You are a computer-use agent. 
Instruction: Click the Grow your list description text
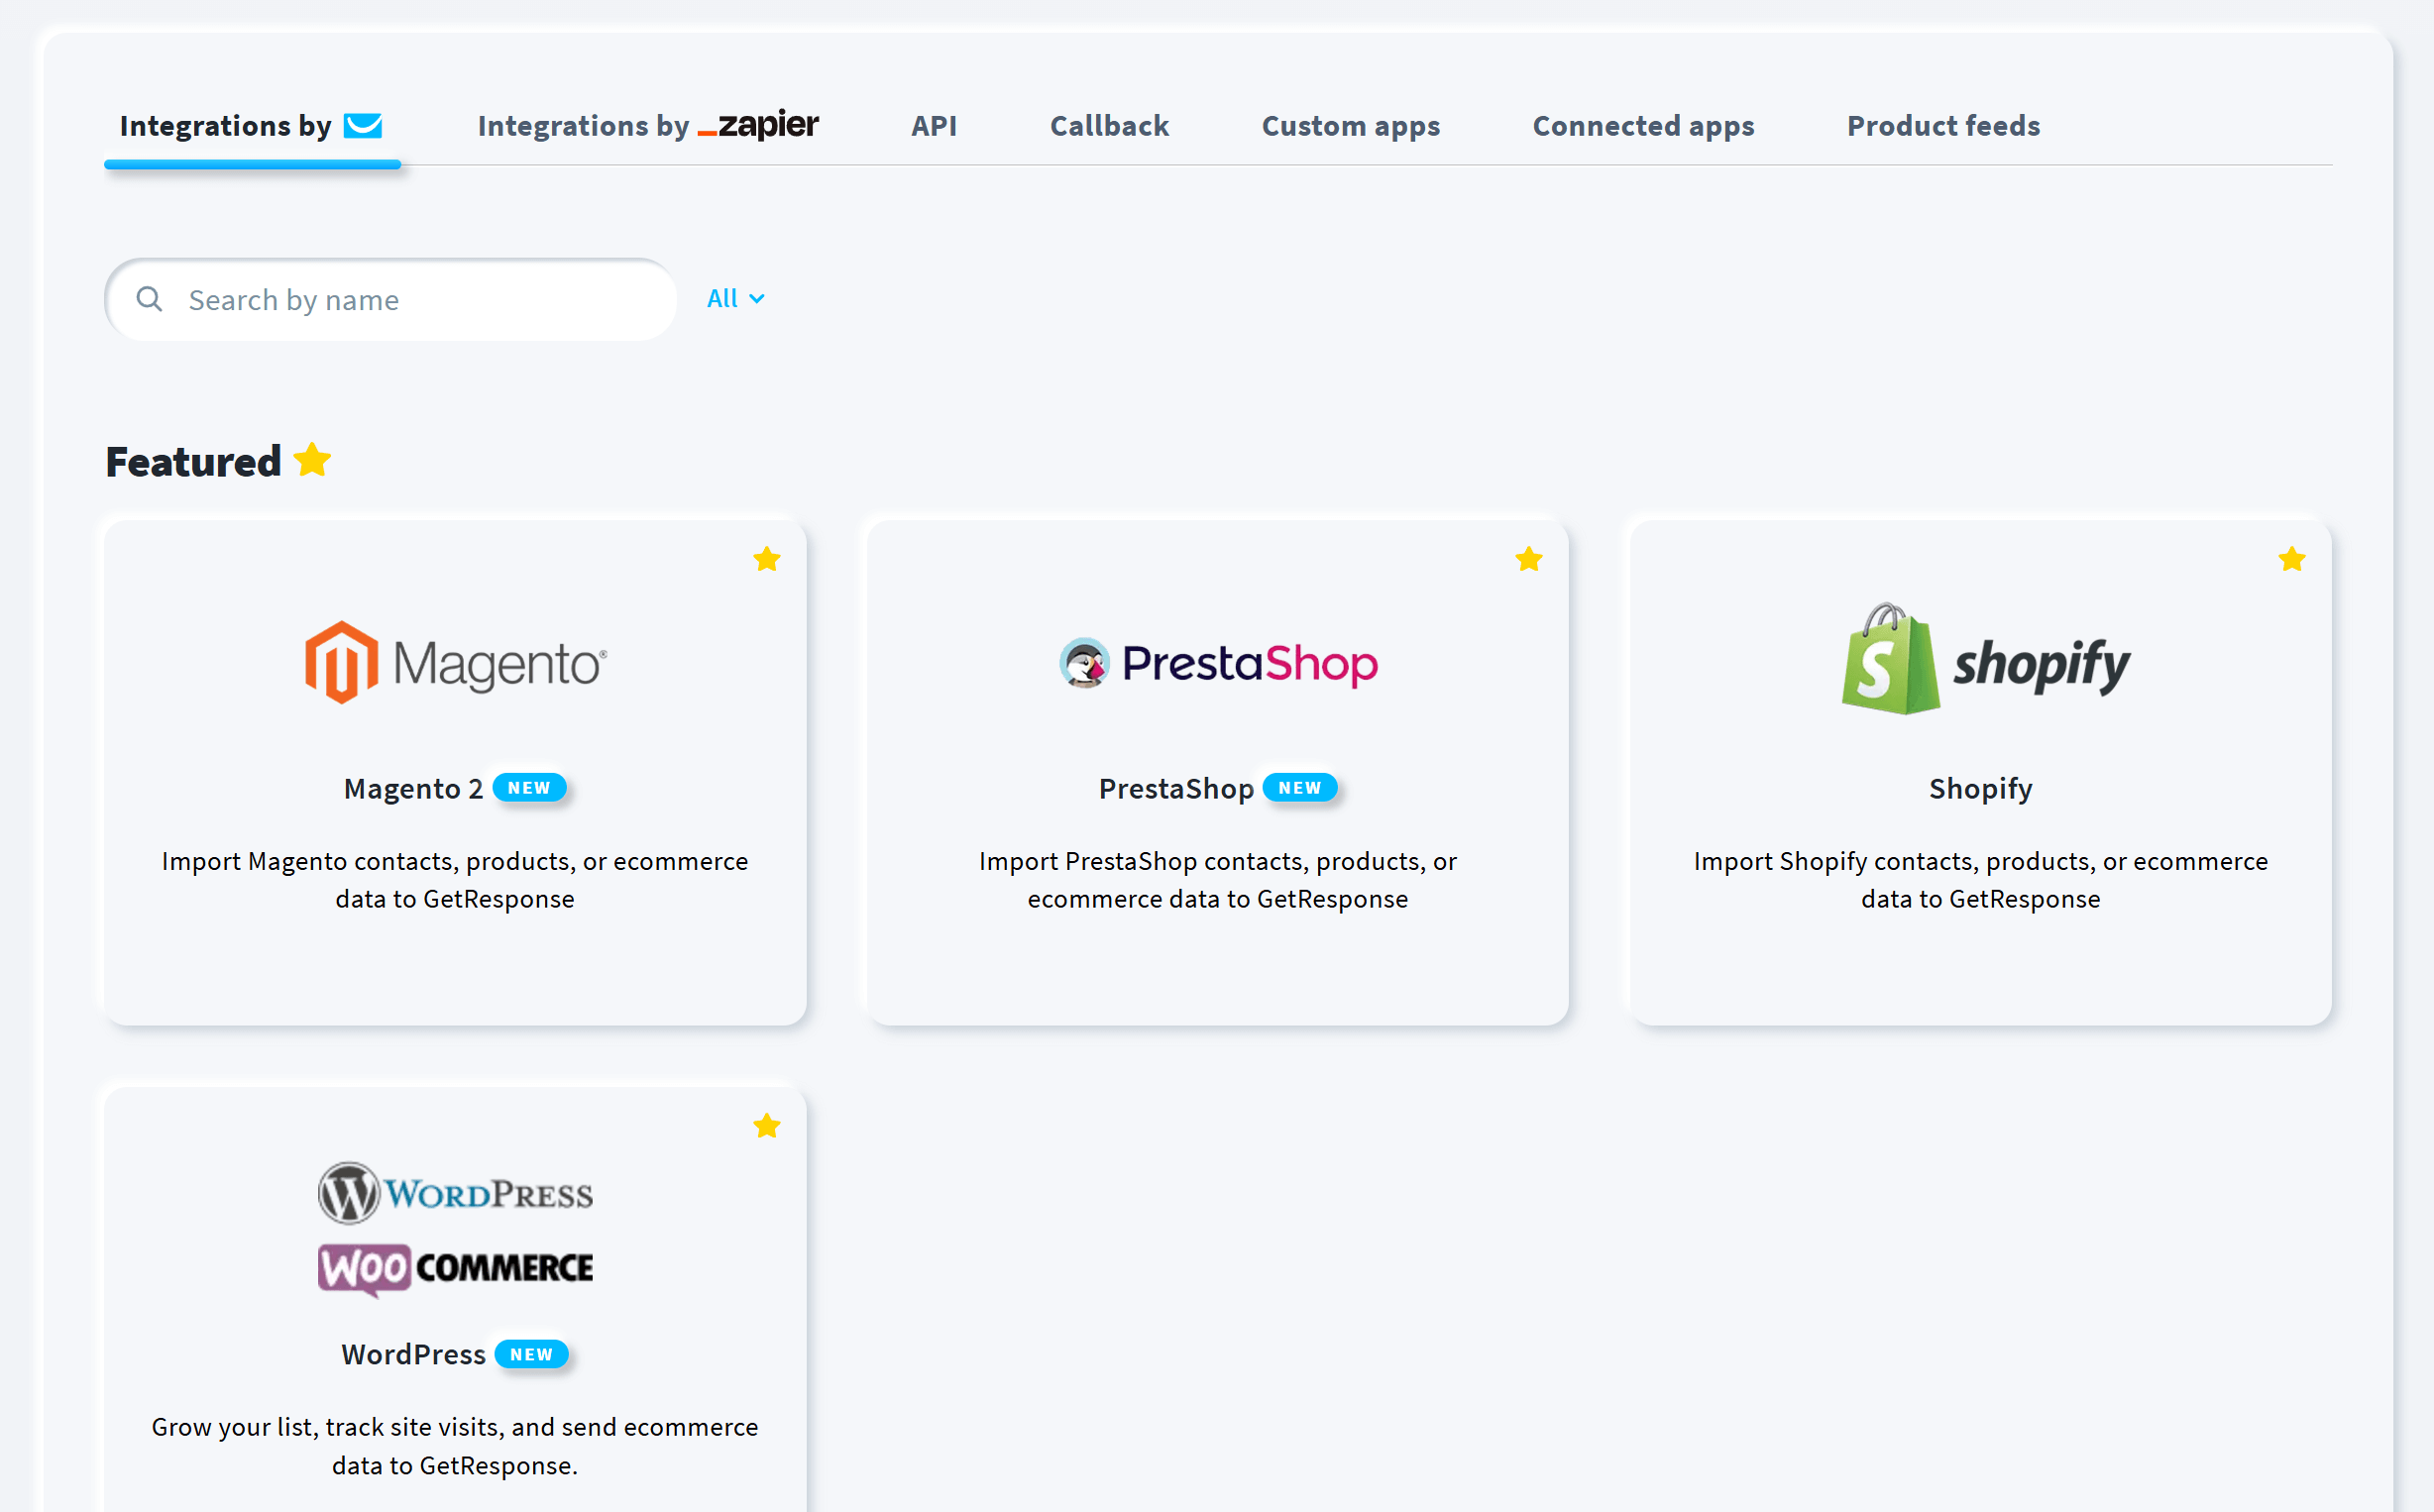tap(455, 1446)
